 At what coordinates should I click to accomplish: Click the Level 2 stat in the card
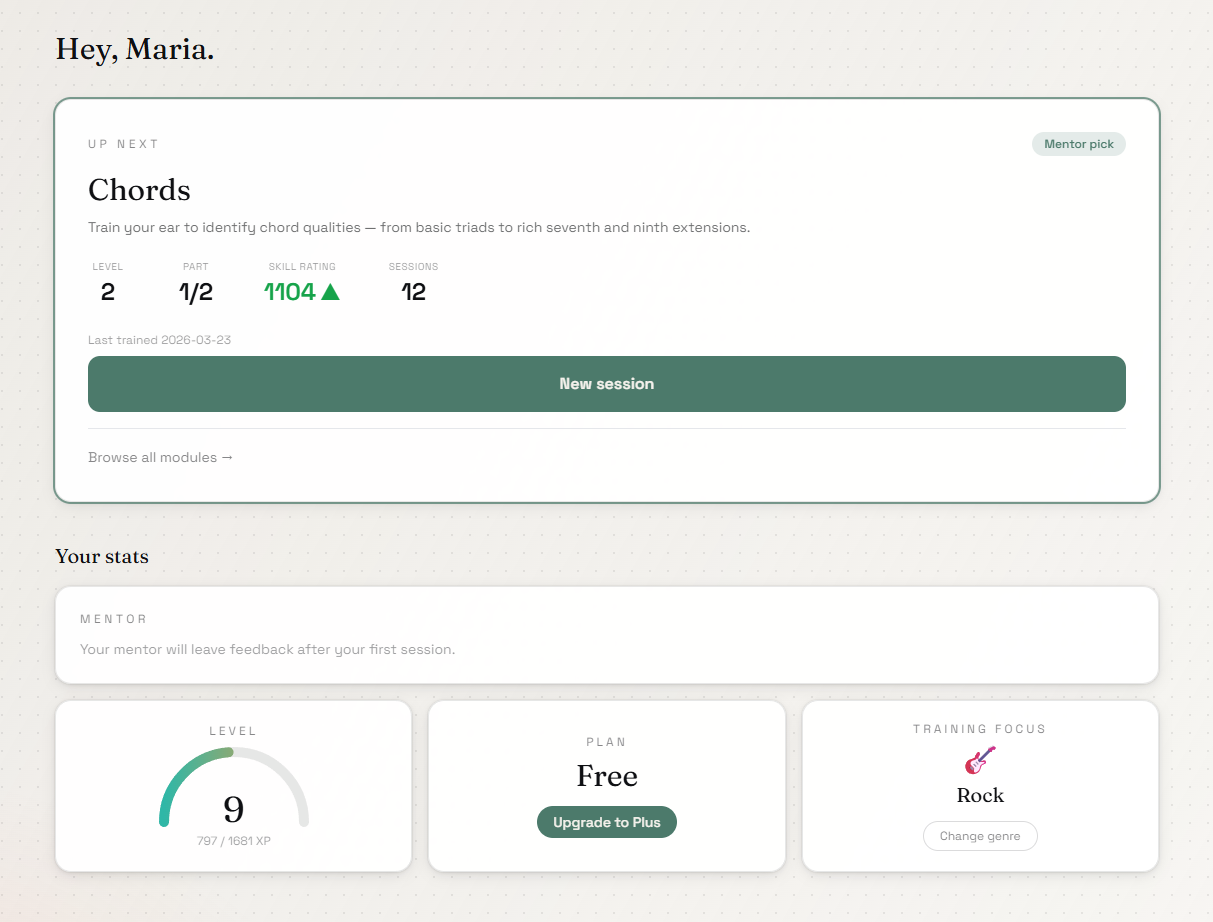tap(108, 291)
